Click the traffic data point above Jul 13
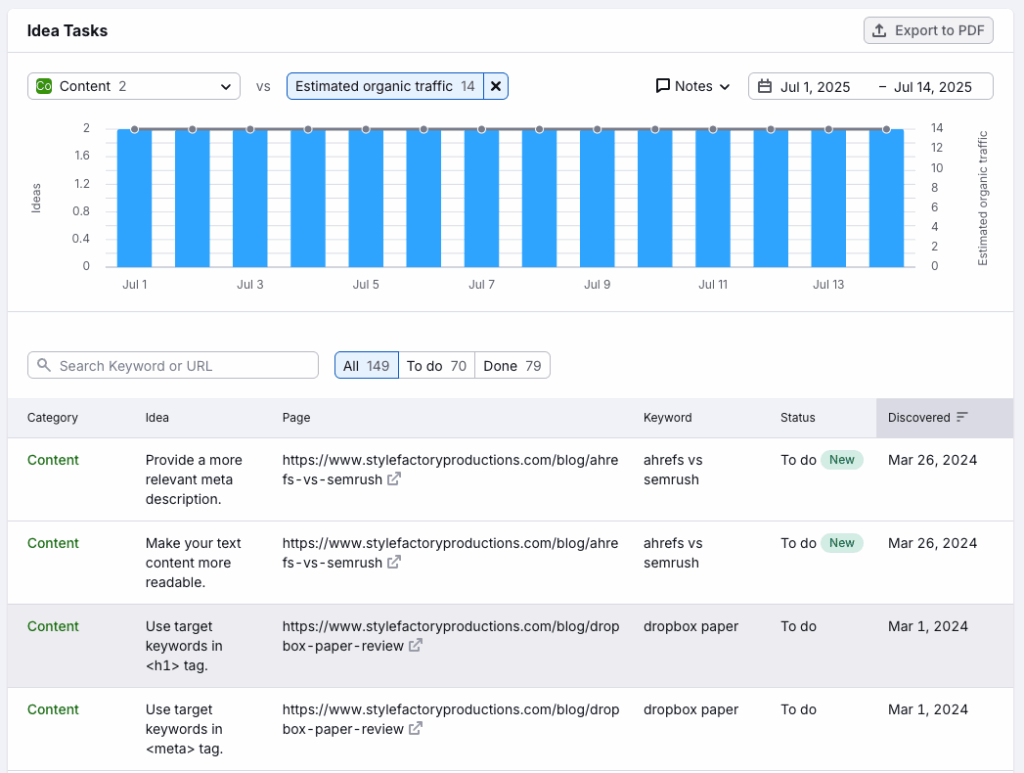The height and width of the screenshot is (773, 1024). point(829,129)
